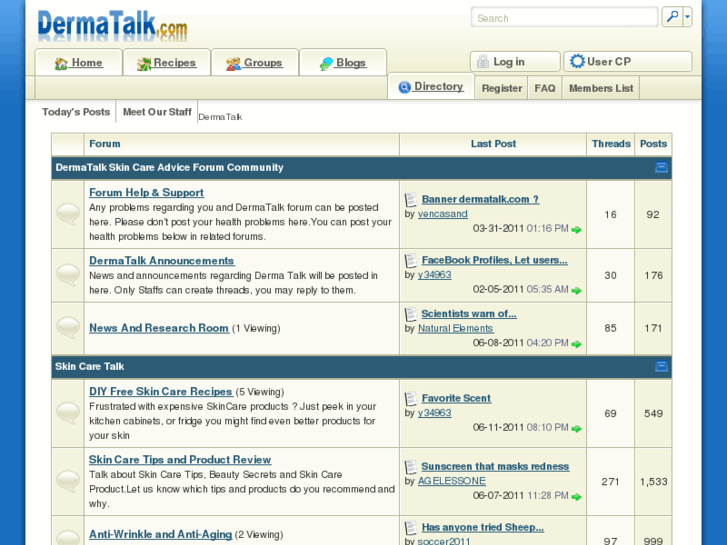
Task: Click the gear icon in the User CP button
Action: click(x=577, y=61)
